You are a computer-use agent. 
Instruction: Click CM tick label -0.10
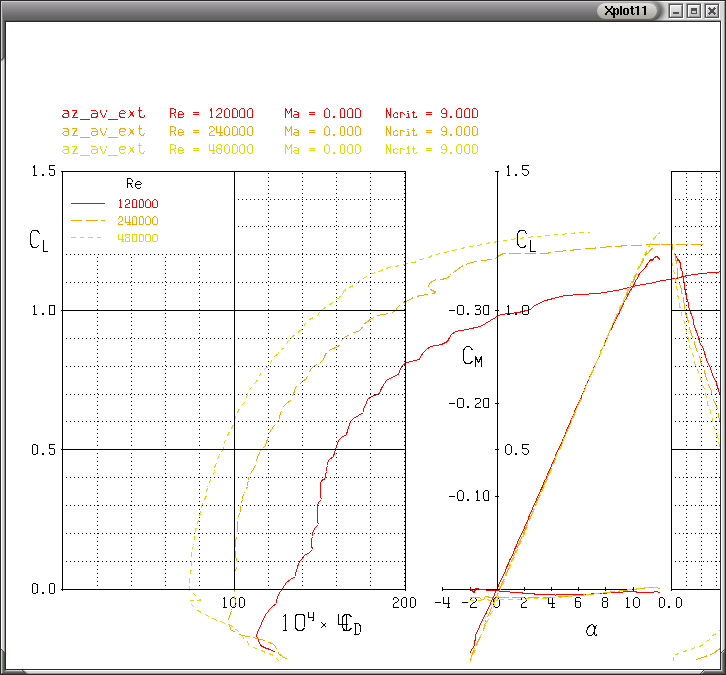pyautogui.click(x=469, y=496)
